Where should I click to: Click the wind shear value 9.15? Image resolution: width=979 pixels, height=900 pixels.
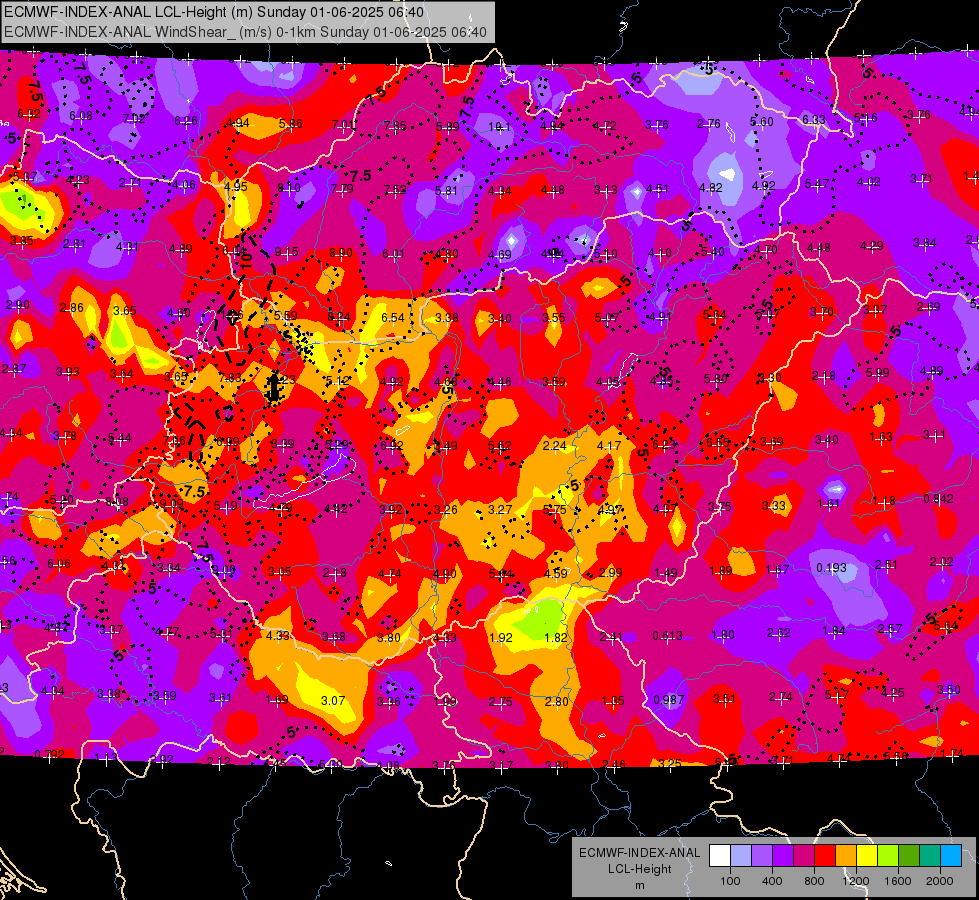tap(286, 252)
